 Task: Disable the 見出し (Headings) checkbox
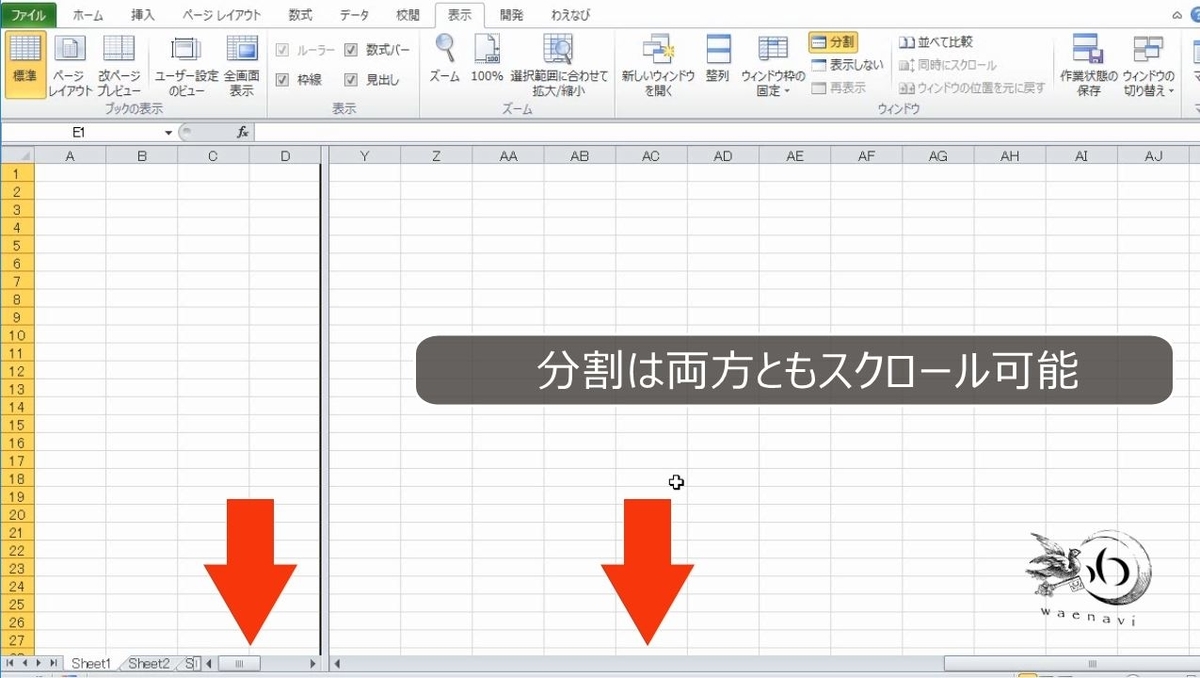click(x=351, y=80)
